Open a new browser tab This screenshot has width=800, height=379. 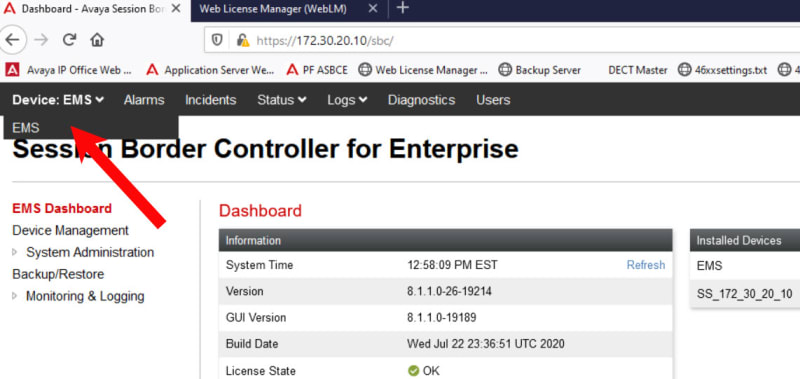click(403, 8)
